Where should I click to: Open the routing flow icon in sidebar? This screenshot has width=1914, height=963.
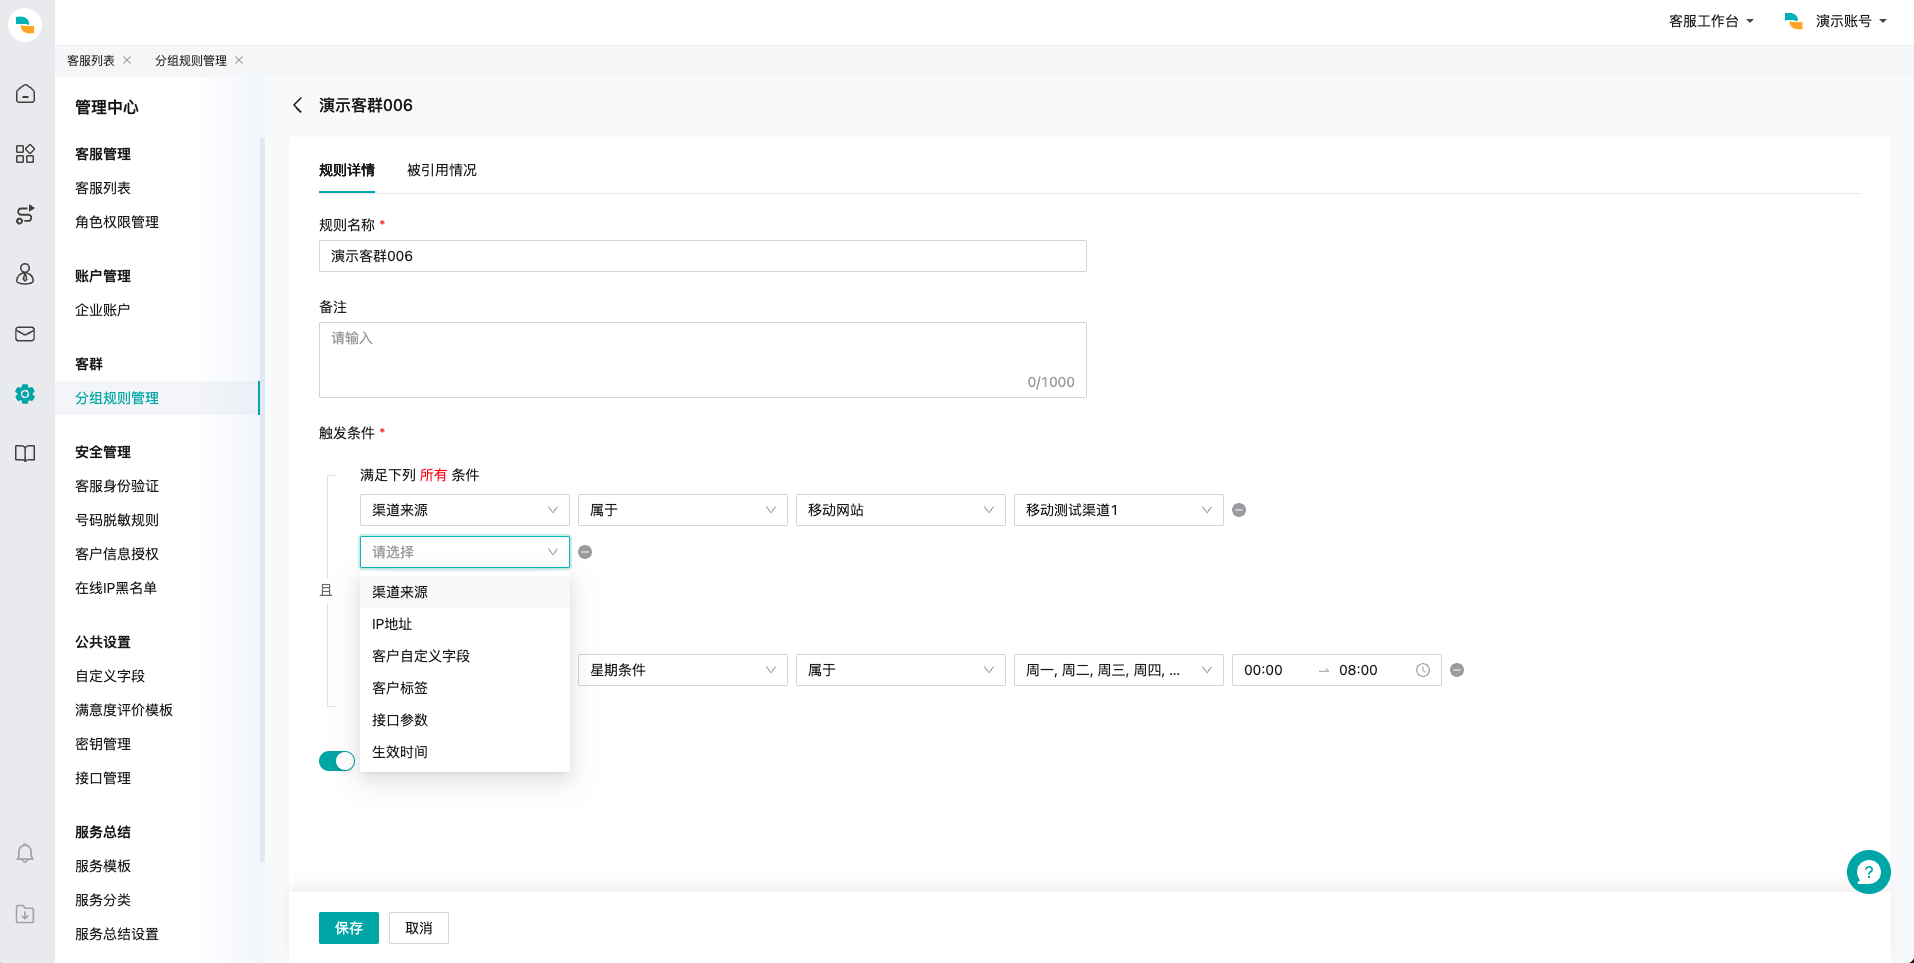[25, 214]
